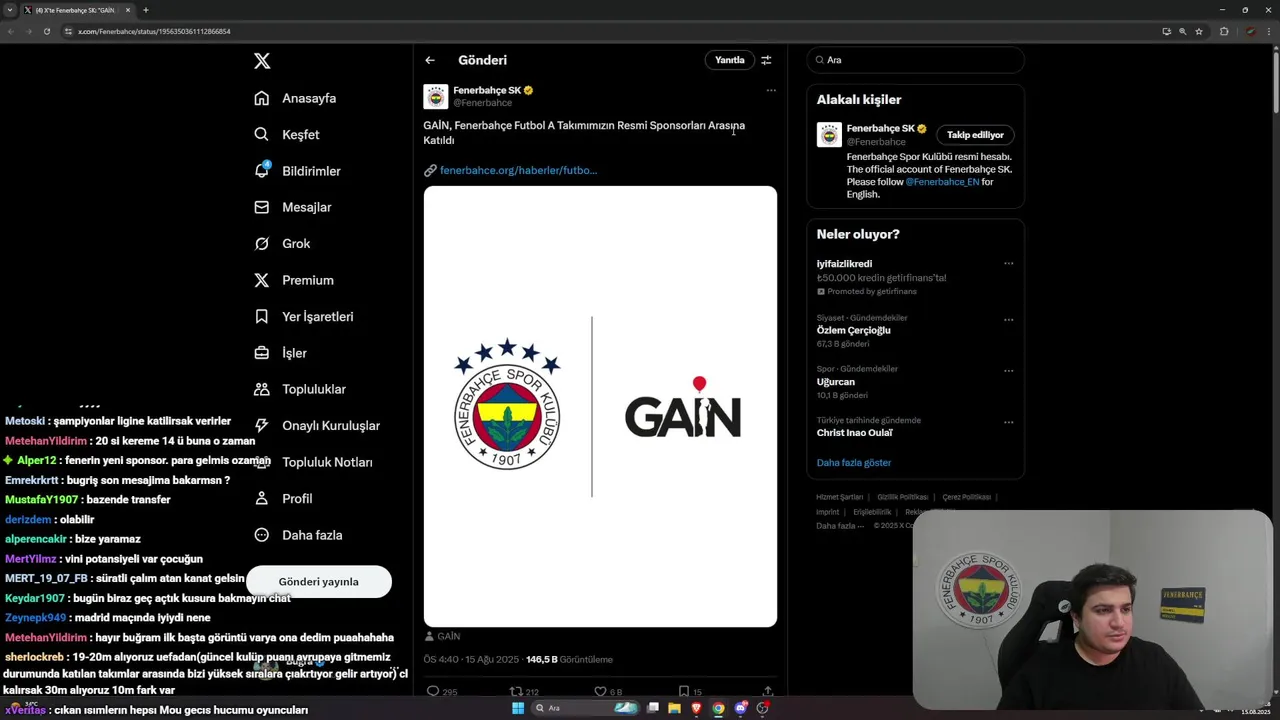Open Discord from the taskbar
Image resolution: width=1280 pixels, height=720 pixels.
[740, 708]
